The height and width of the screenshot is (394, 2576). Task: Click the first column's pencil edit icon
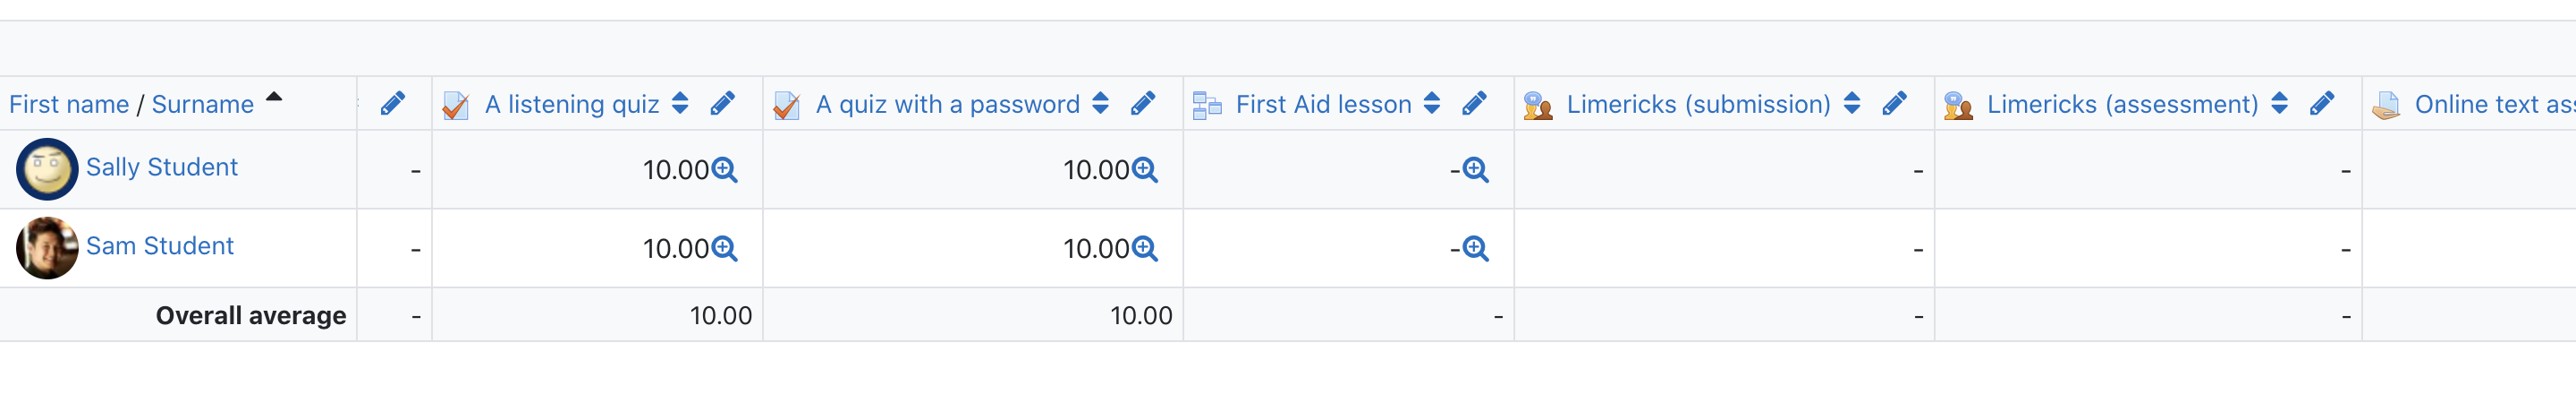tap(393, 104)
